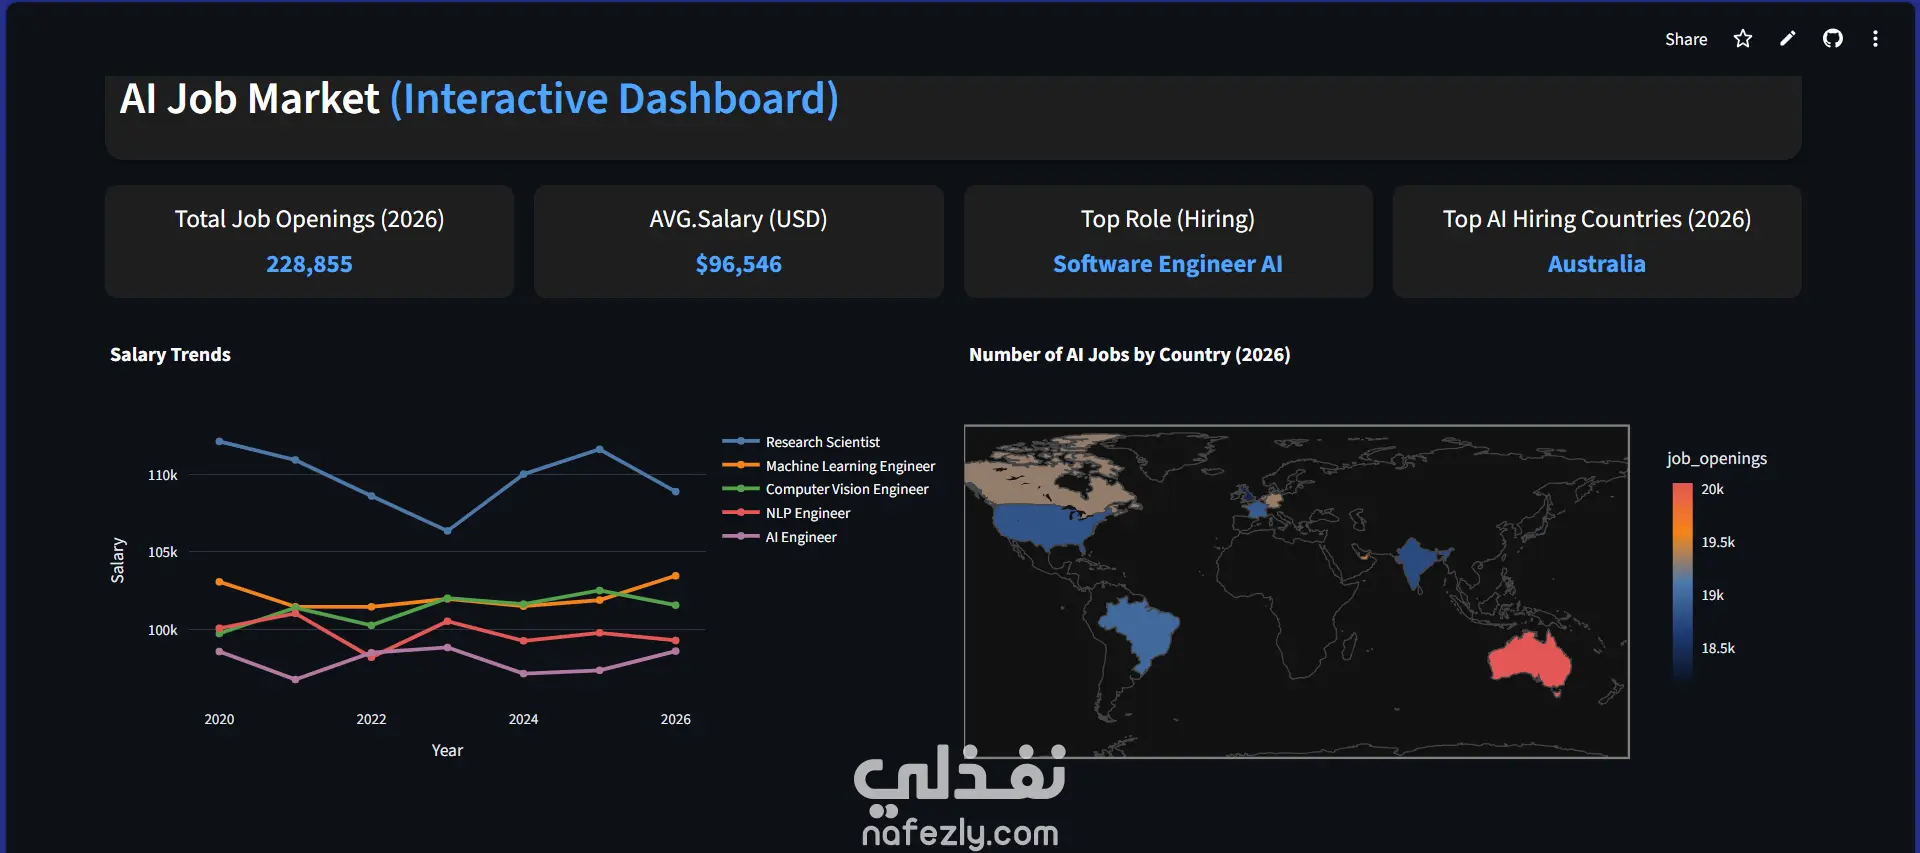1920x853 pixels.
Task: Click the Share button
Action: (x=1686, y=39)
